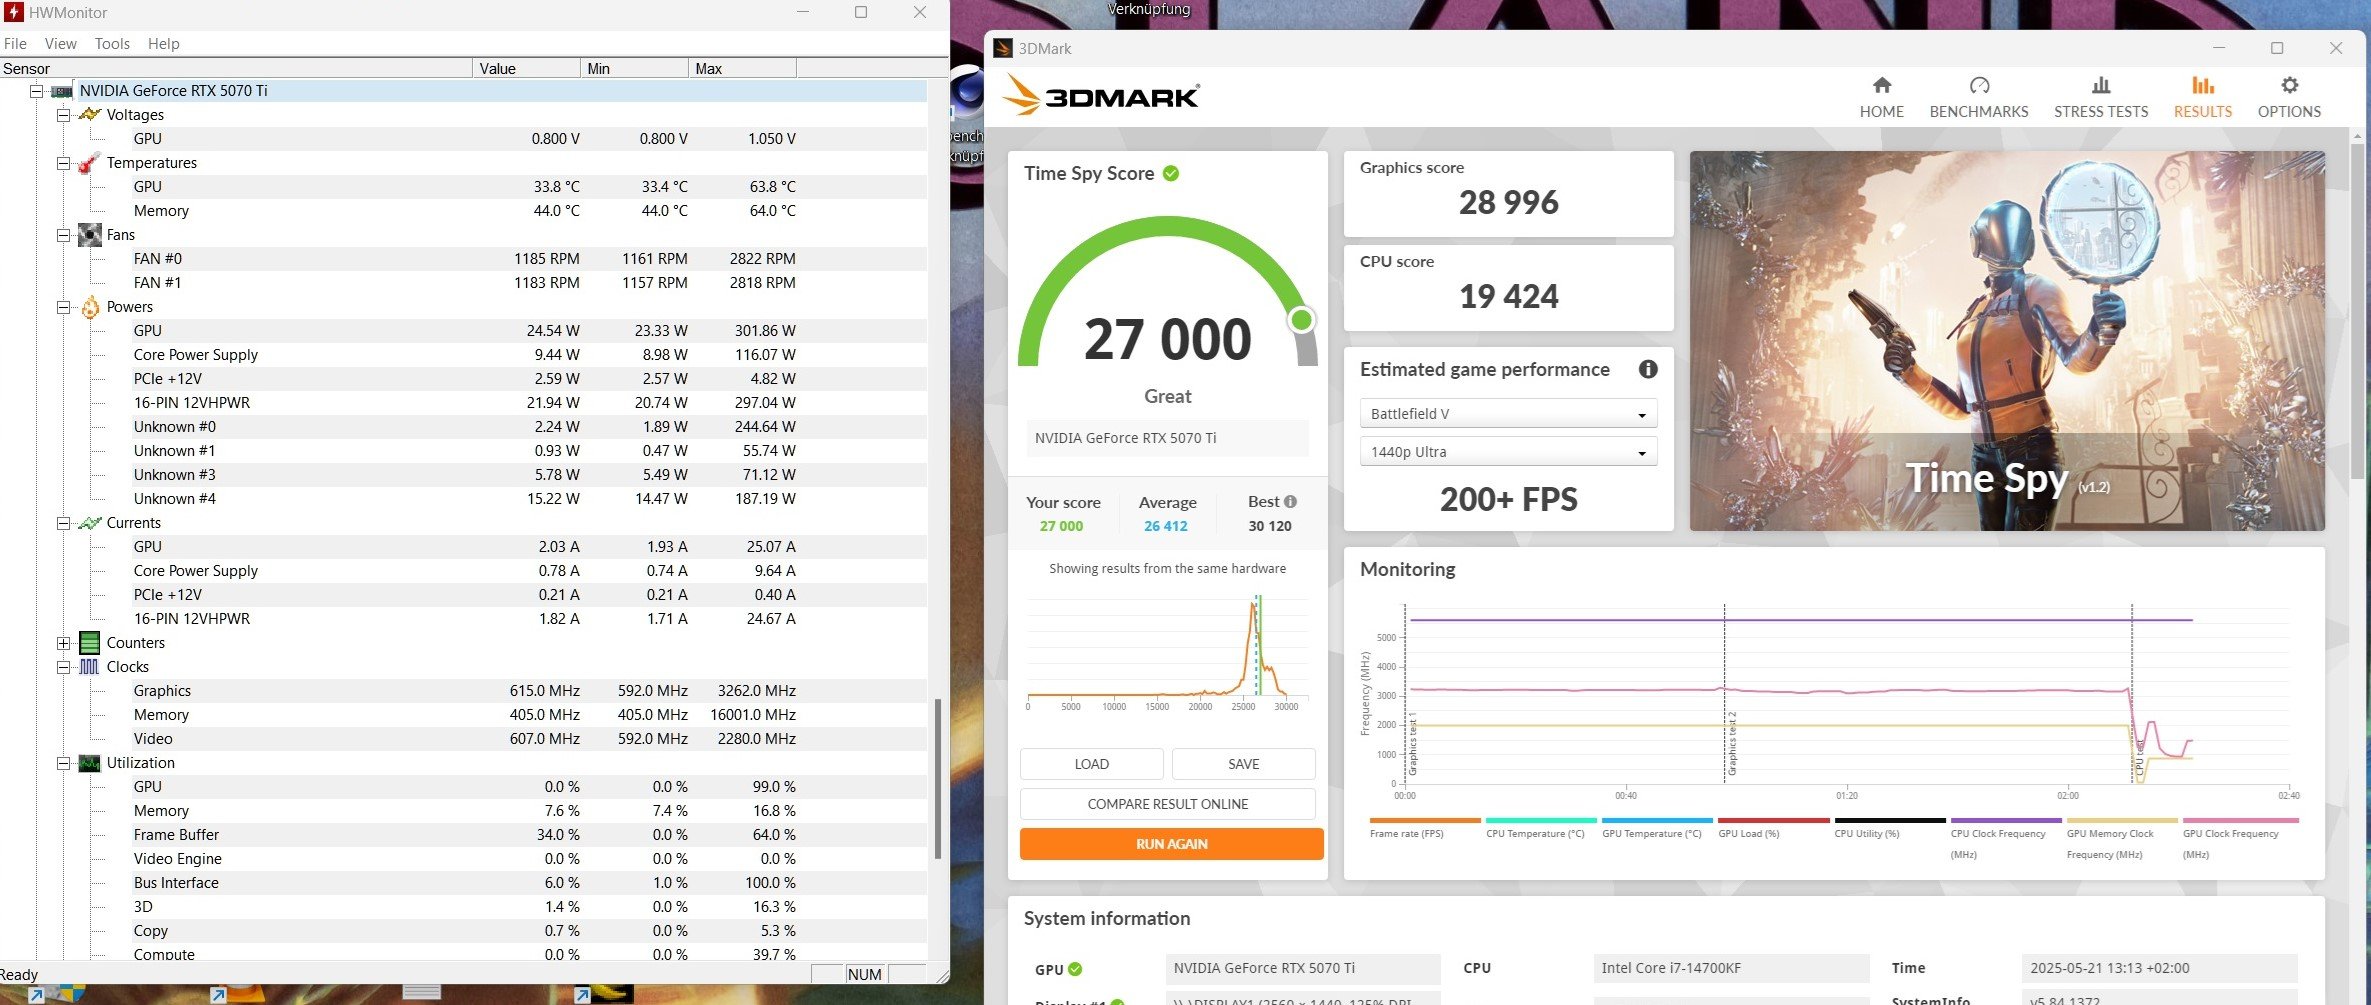
Task: Open the HOME tab in 3DMark
Action: coord(1881,97)
